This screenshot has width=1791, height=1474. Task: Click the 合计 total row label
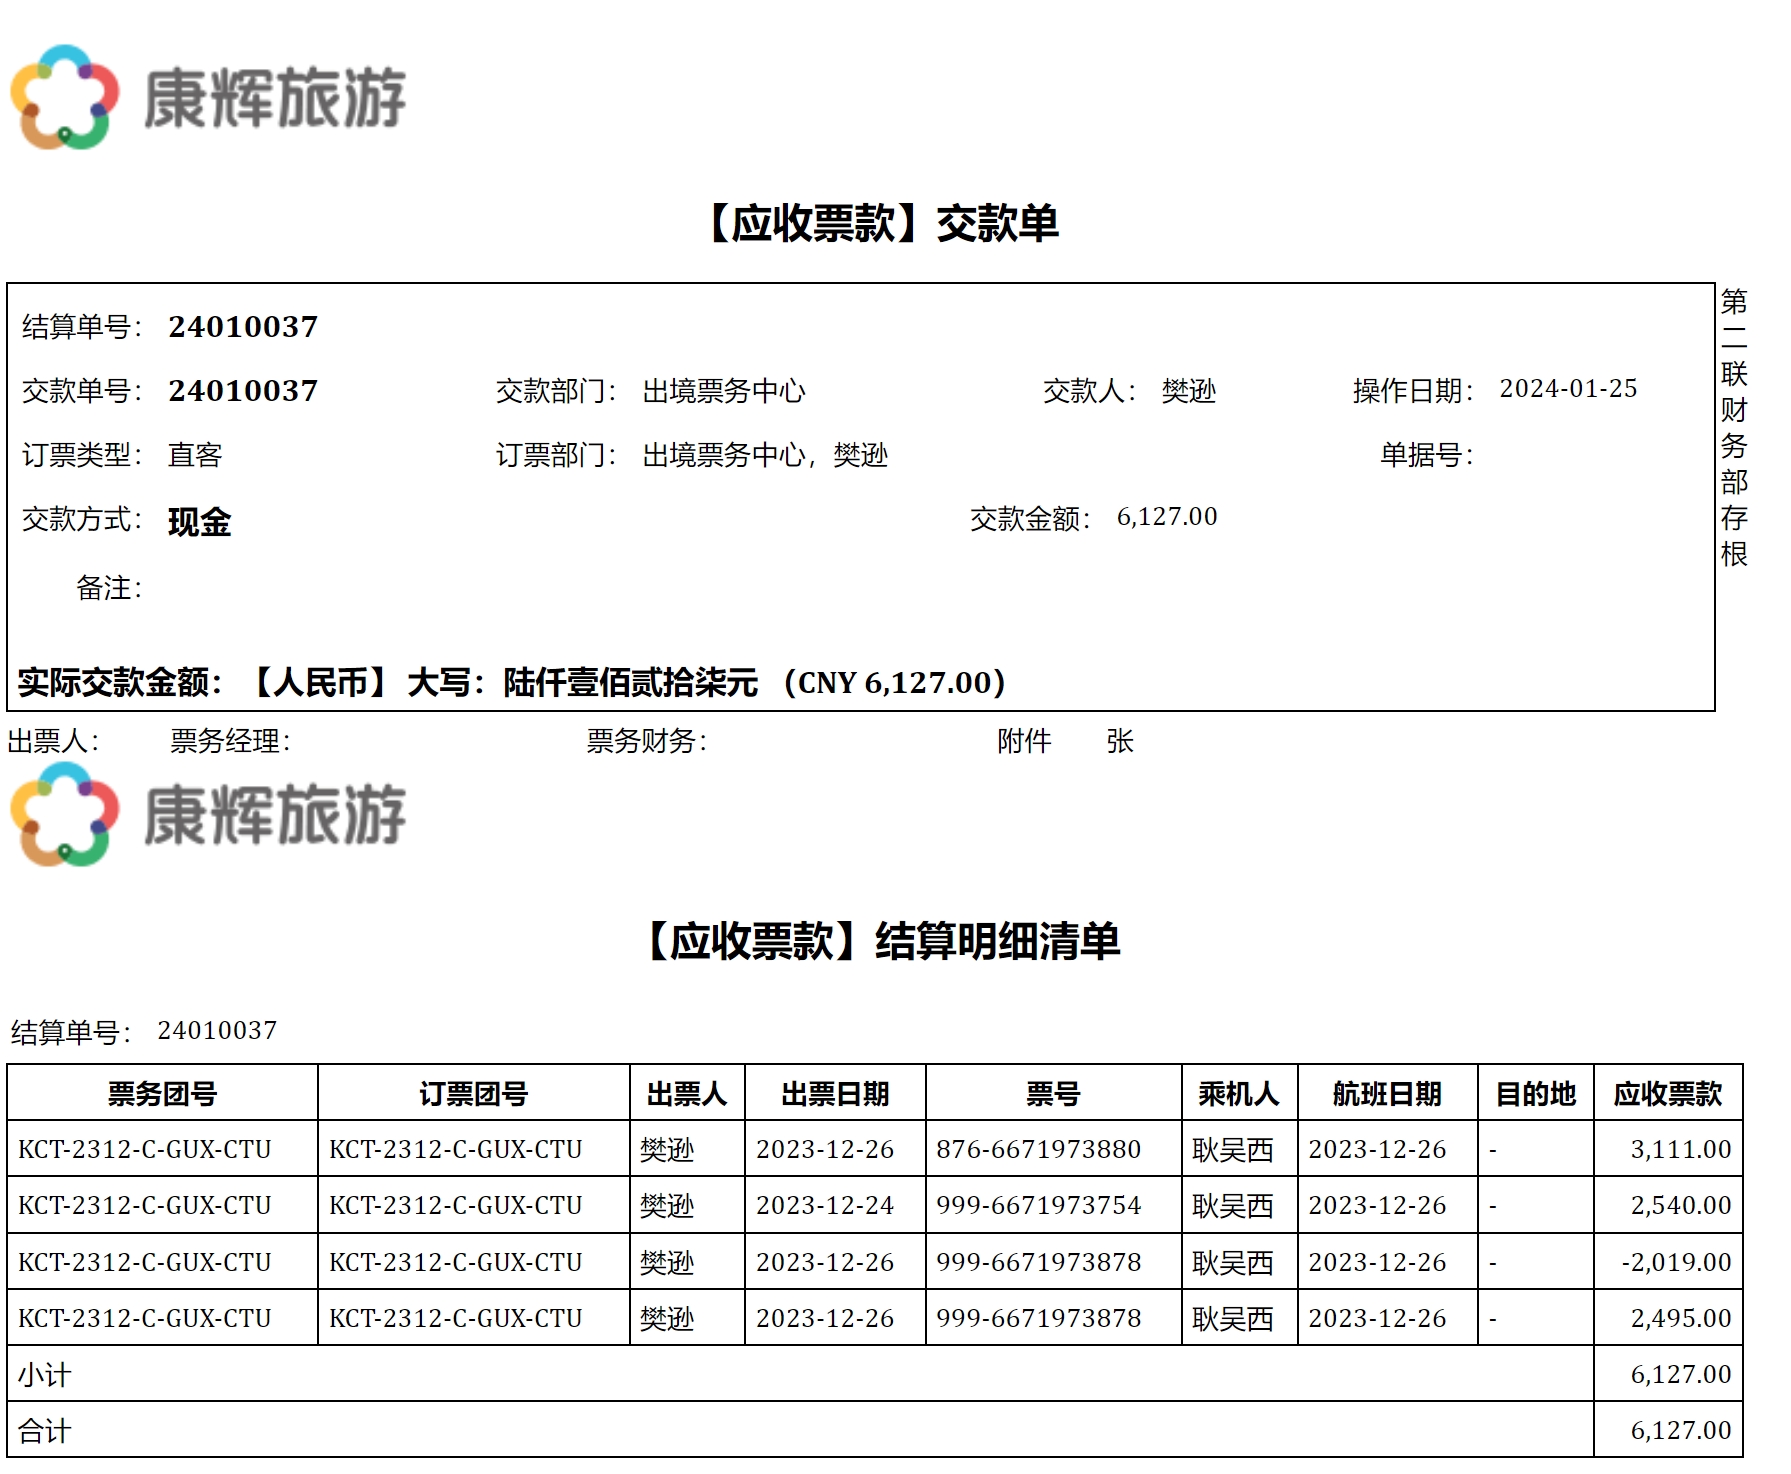(x=45, y=1431)
